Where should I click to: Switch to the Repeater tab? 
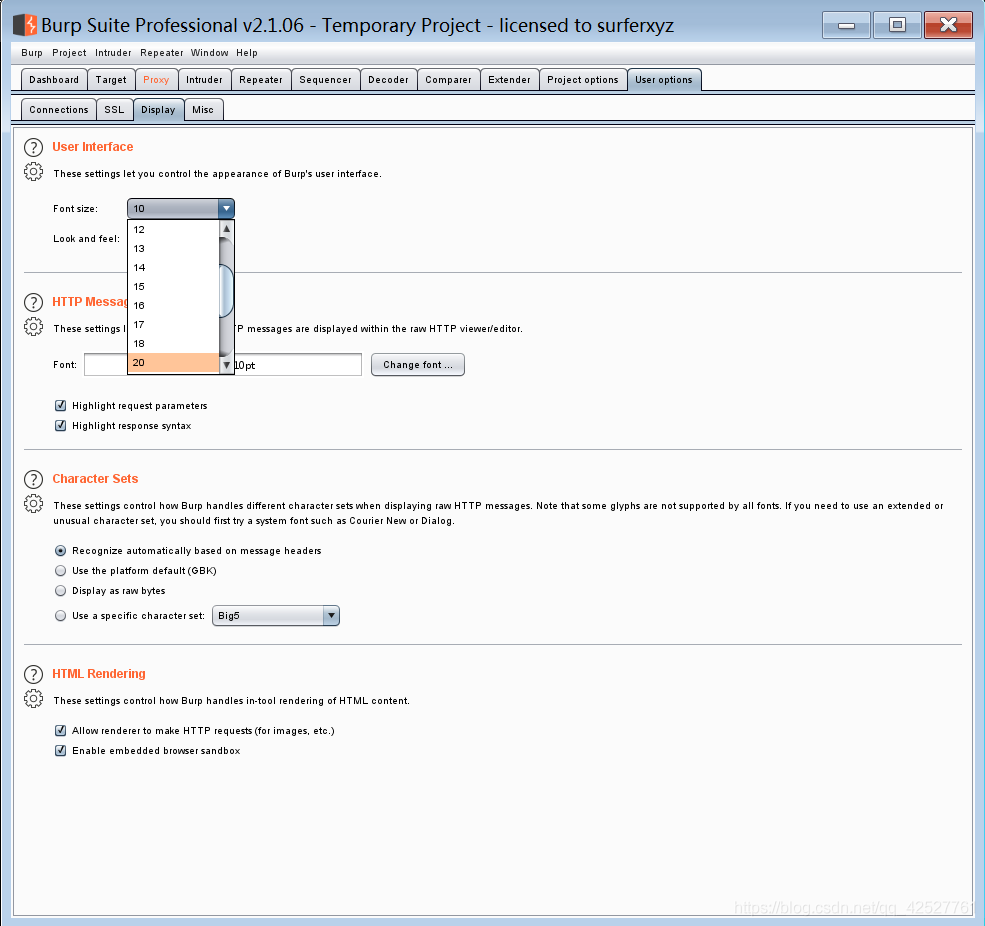(261, 80)
